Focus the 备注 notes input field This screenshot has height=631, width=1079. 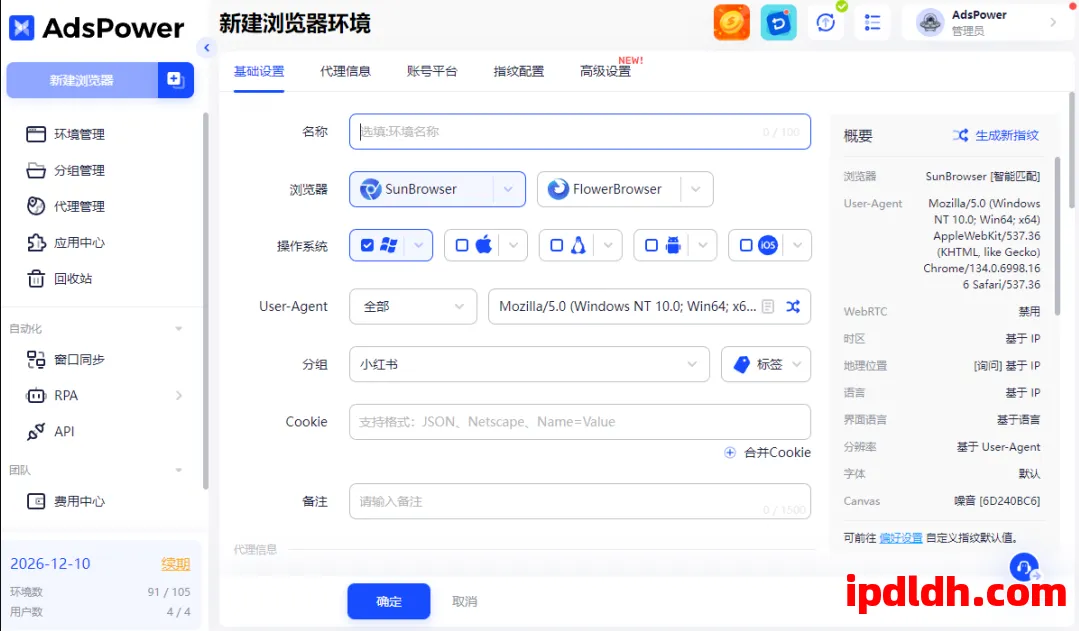click(580, 501)
